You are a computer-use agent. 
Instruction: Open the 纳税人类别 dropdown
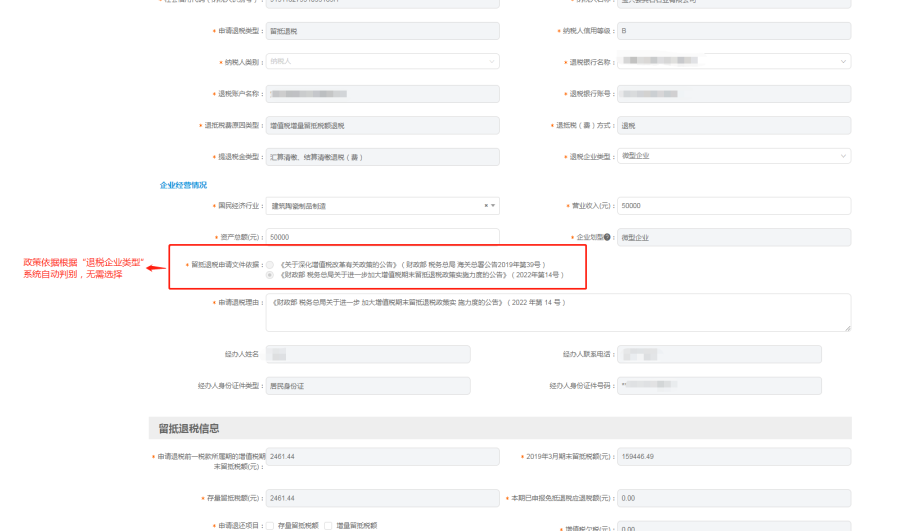pos(382,61)
